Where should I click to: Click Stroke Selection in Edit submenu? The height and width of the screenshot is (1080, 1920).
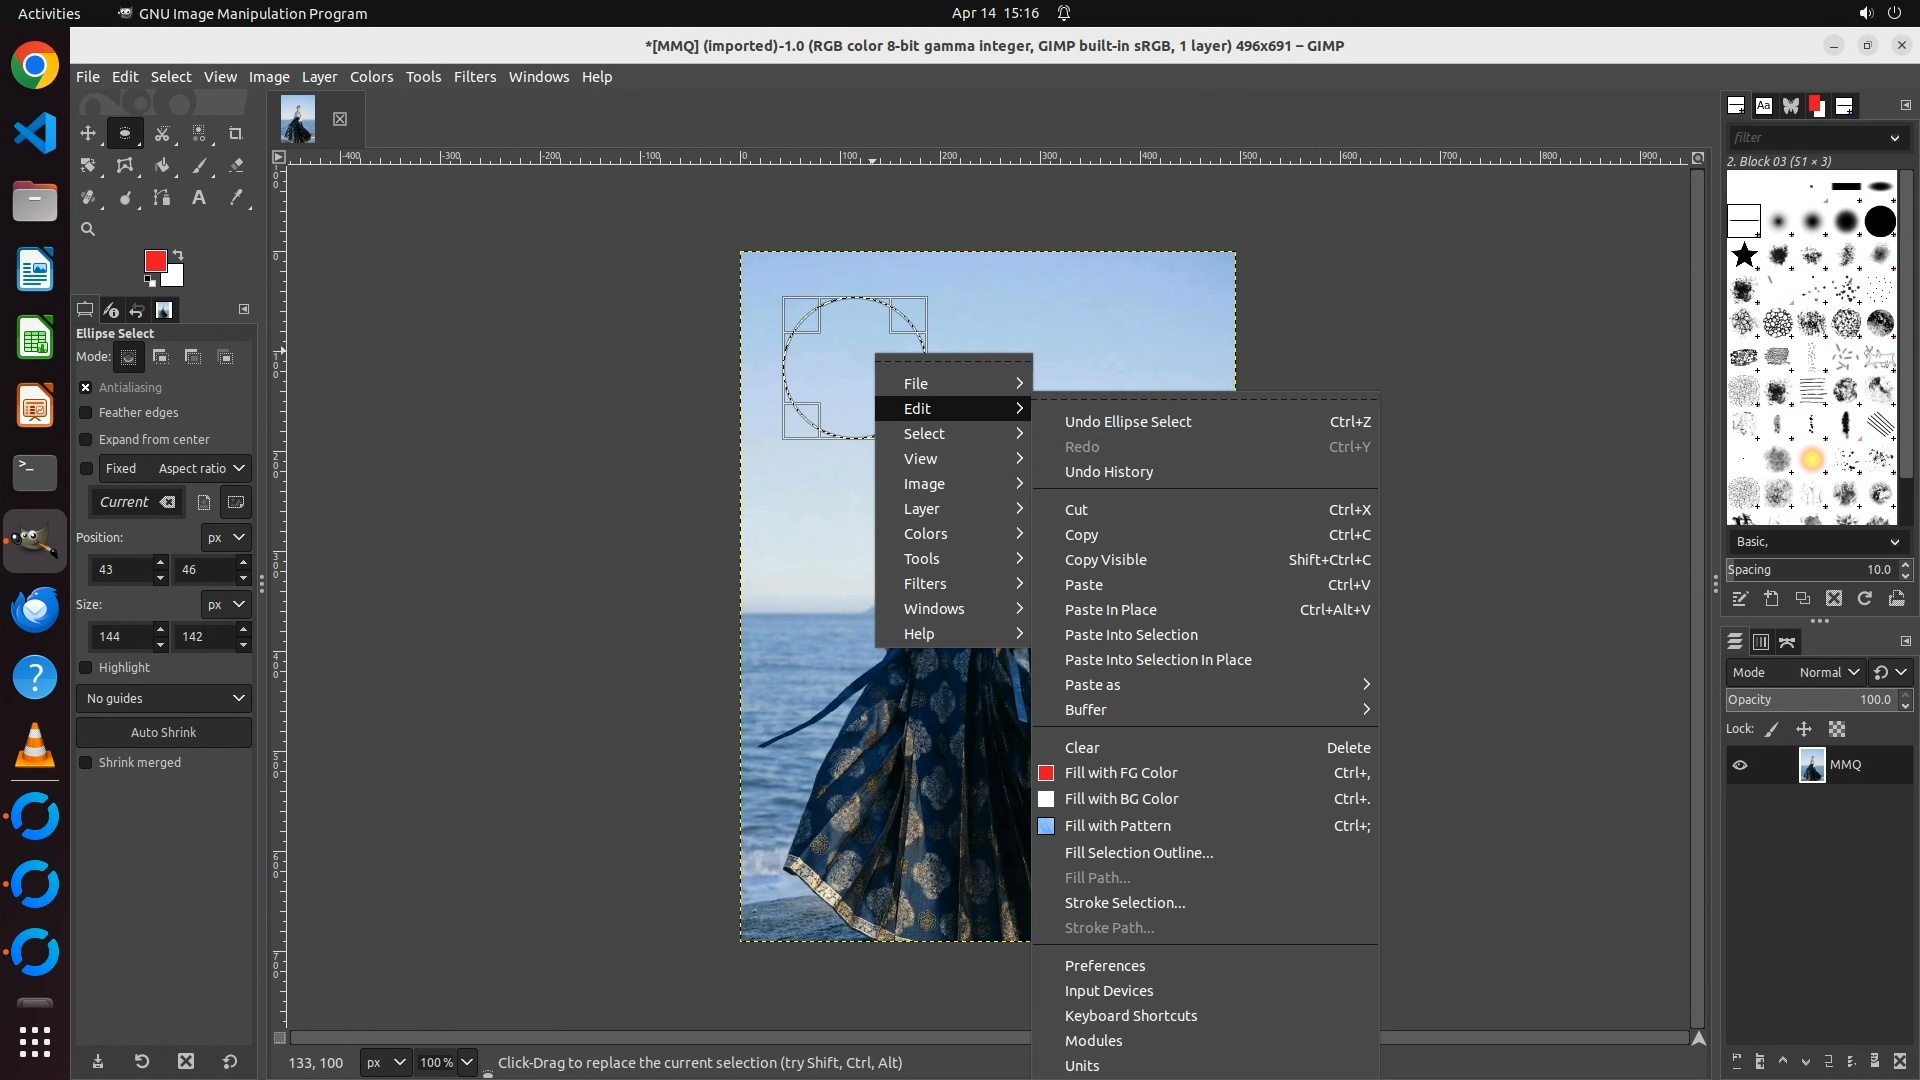click(1124, 903)
